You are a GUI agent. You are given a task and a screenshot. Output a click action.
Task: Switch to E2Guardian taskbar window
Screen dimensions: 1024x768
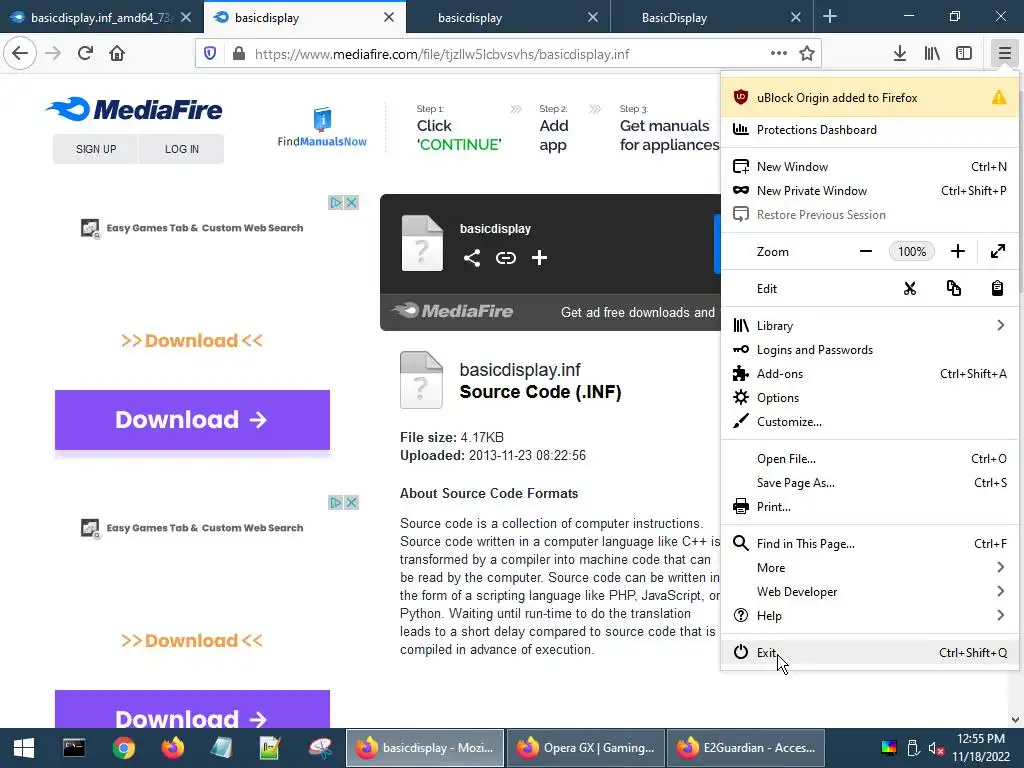[746, 748]
